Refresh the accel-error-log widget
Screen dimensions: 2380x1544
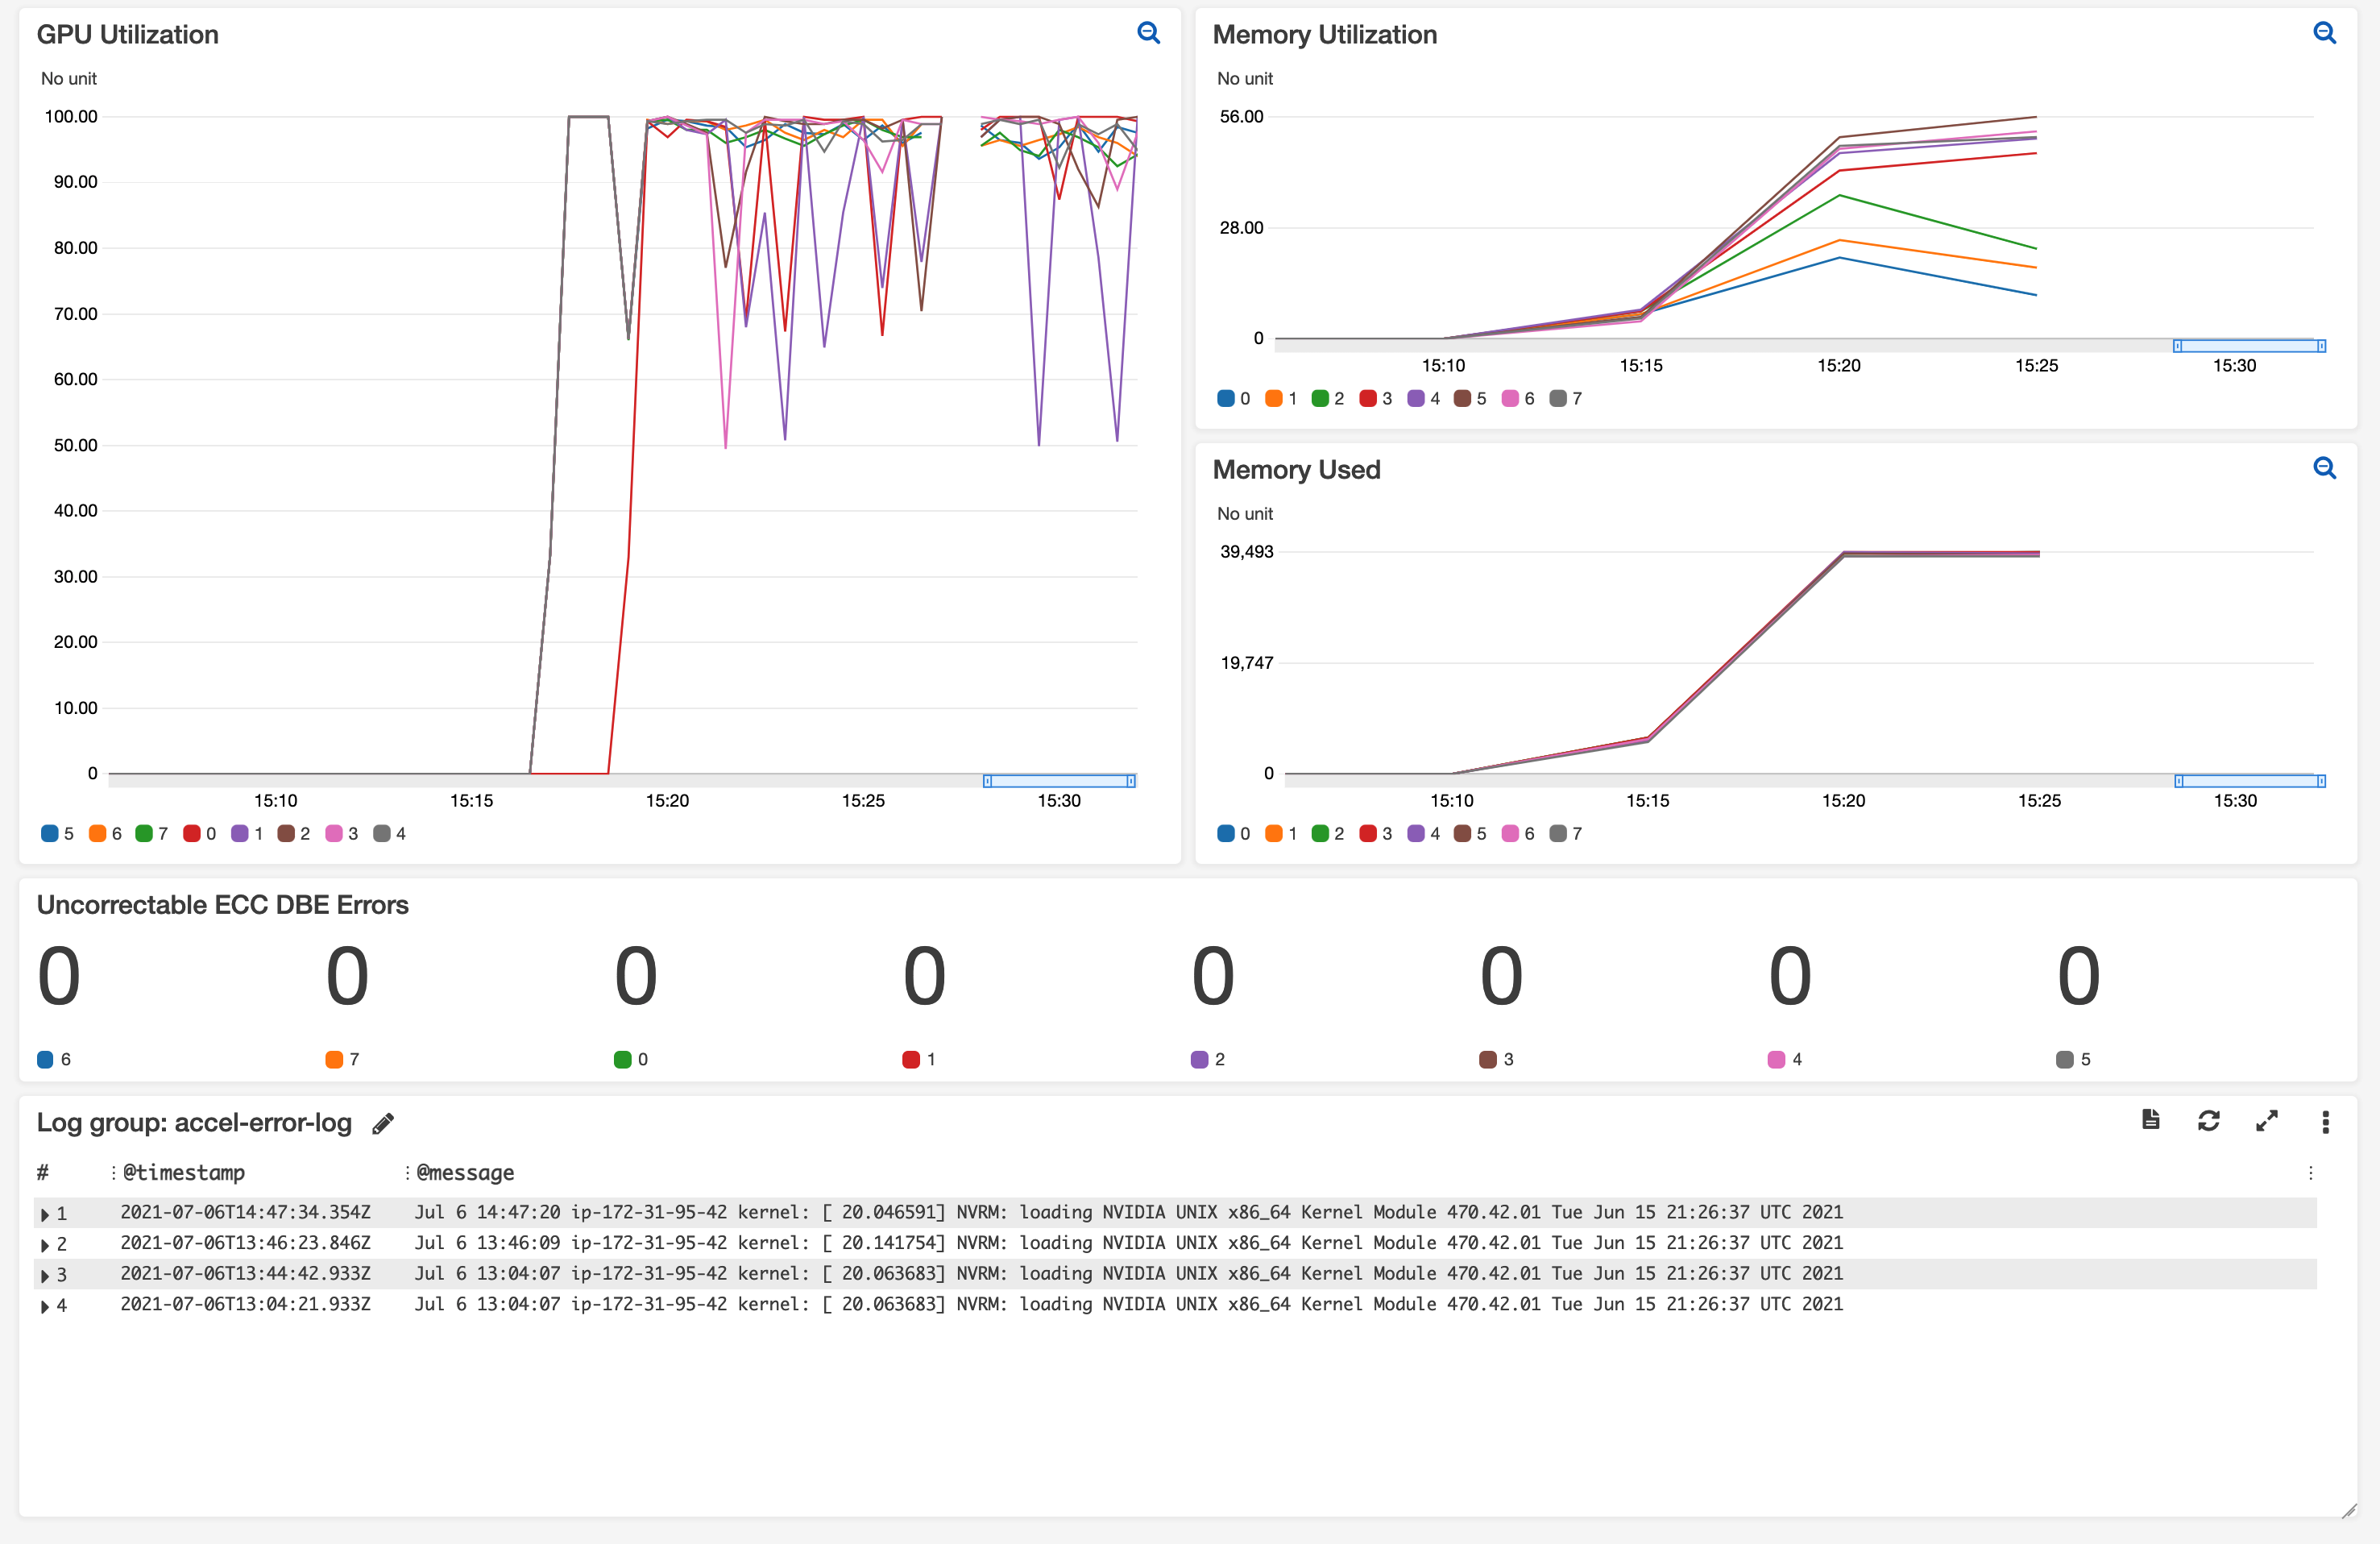(2208, 1121)
